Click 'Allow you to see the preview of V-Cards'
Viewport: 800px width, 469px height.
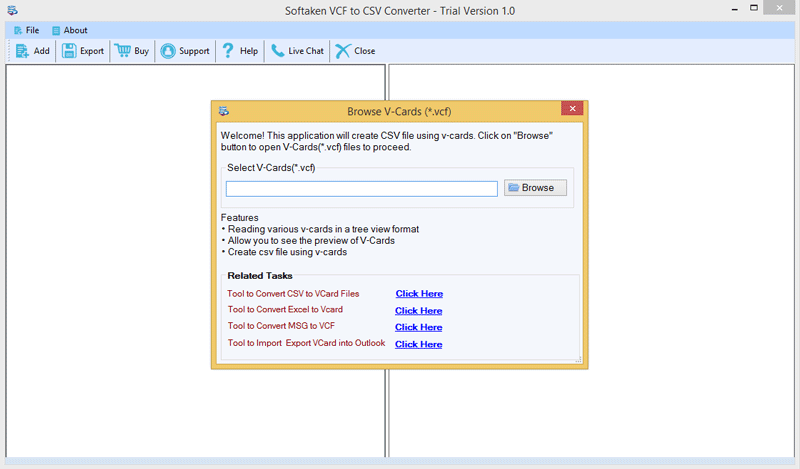[311, 240]
